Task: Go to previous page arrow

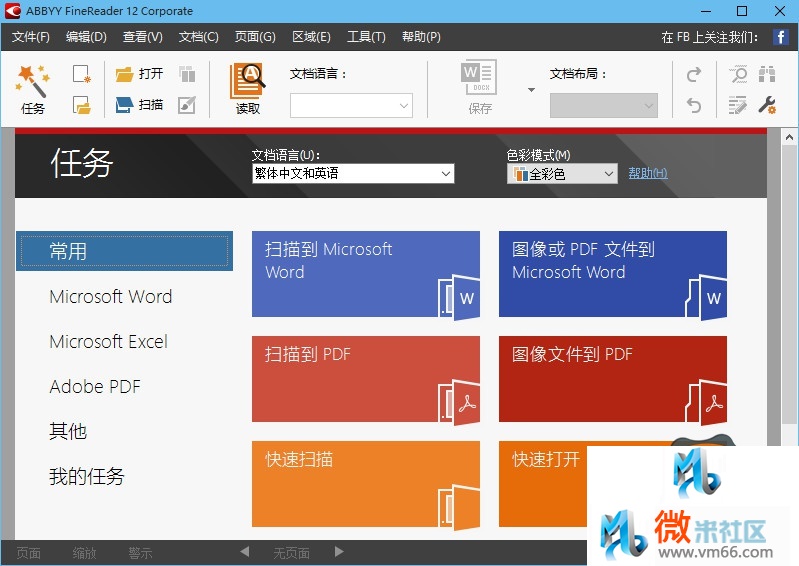Action: coord(245,552)
